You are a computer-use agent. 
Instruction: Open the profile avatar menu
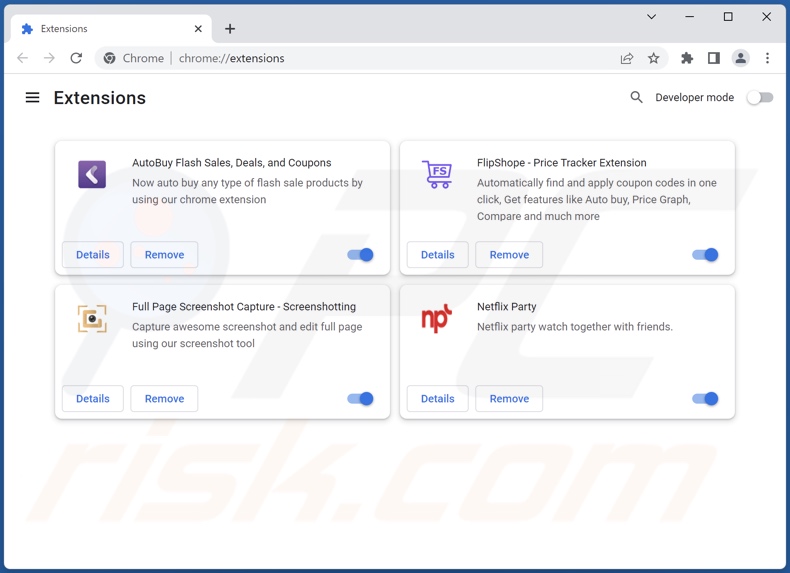[x=741, y=58]
